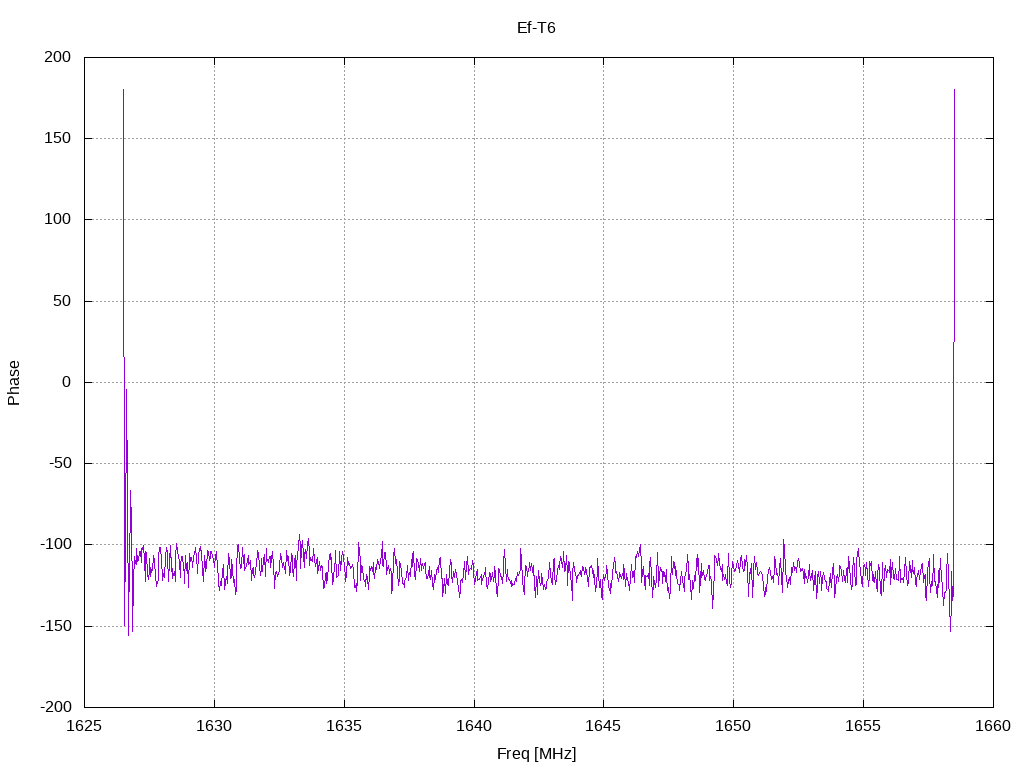Click the y-axis tick label '200'

(57, 57)
